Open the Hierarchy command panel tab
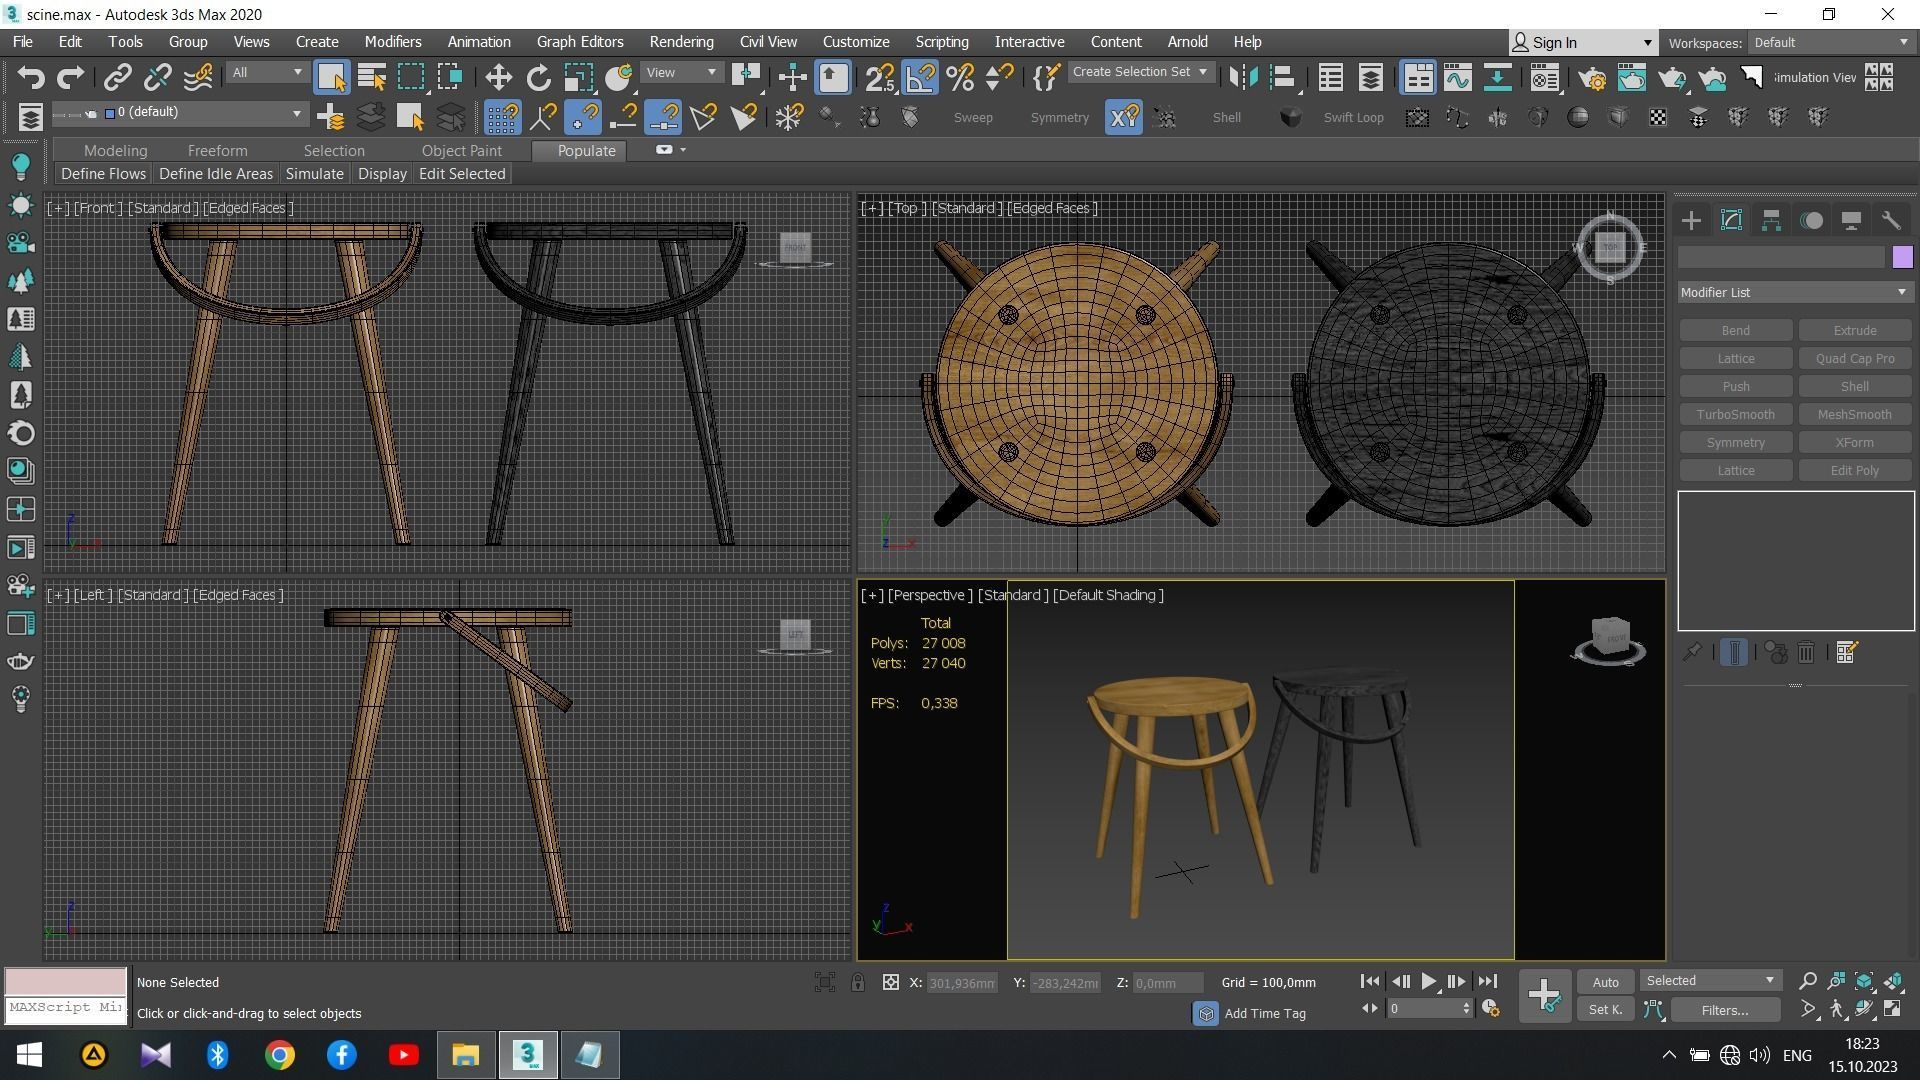 point(1771,221)
